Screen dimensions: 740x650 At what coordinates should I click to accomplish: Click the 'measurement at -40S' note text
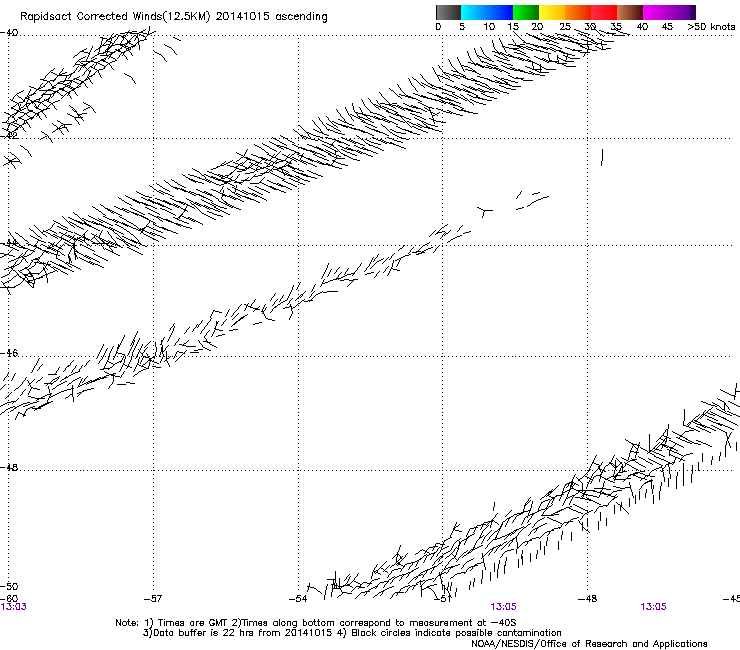pos(463,623)
